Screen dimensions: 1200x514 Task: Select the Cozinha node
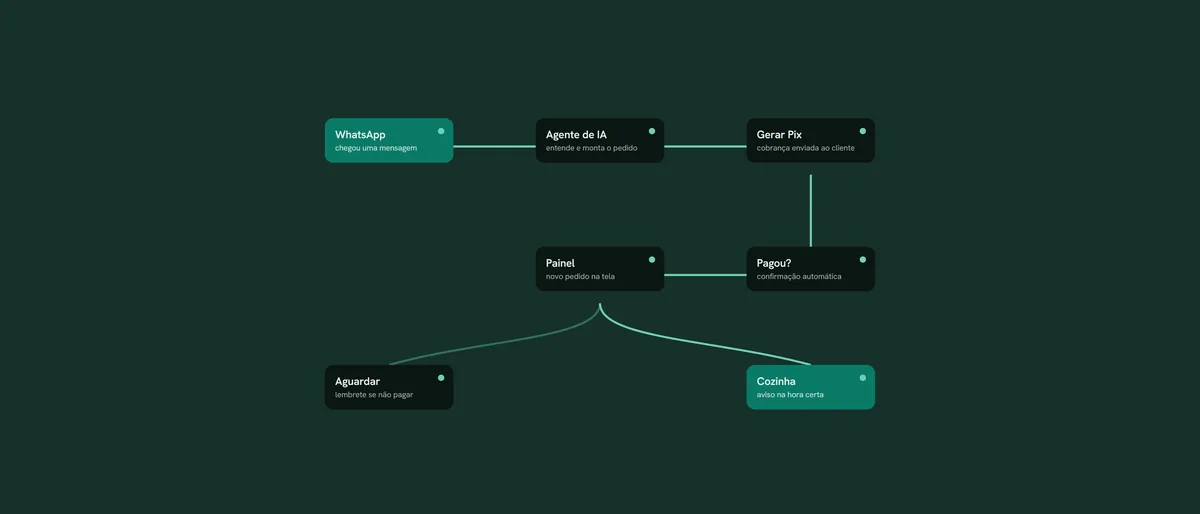[811, 387]
